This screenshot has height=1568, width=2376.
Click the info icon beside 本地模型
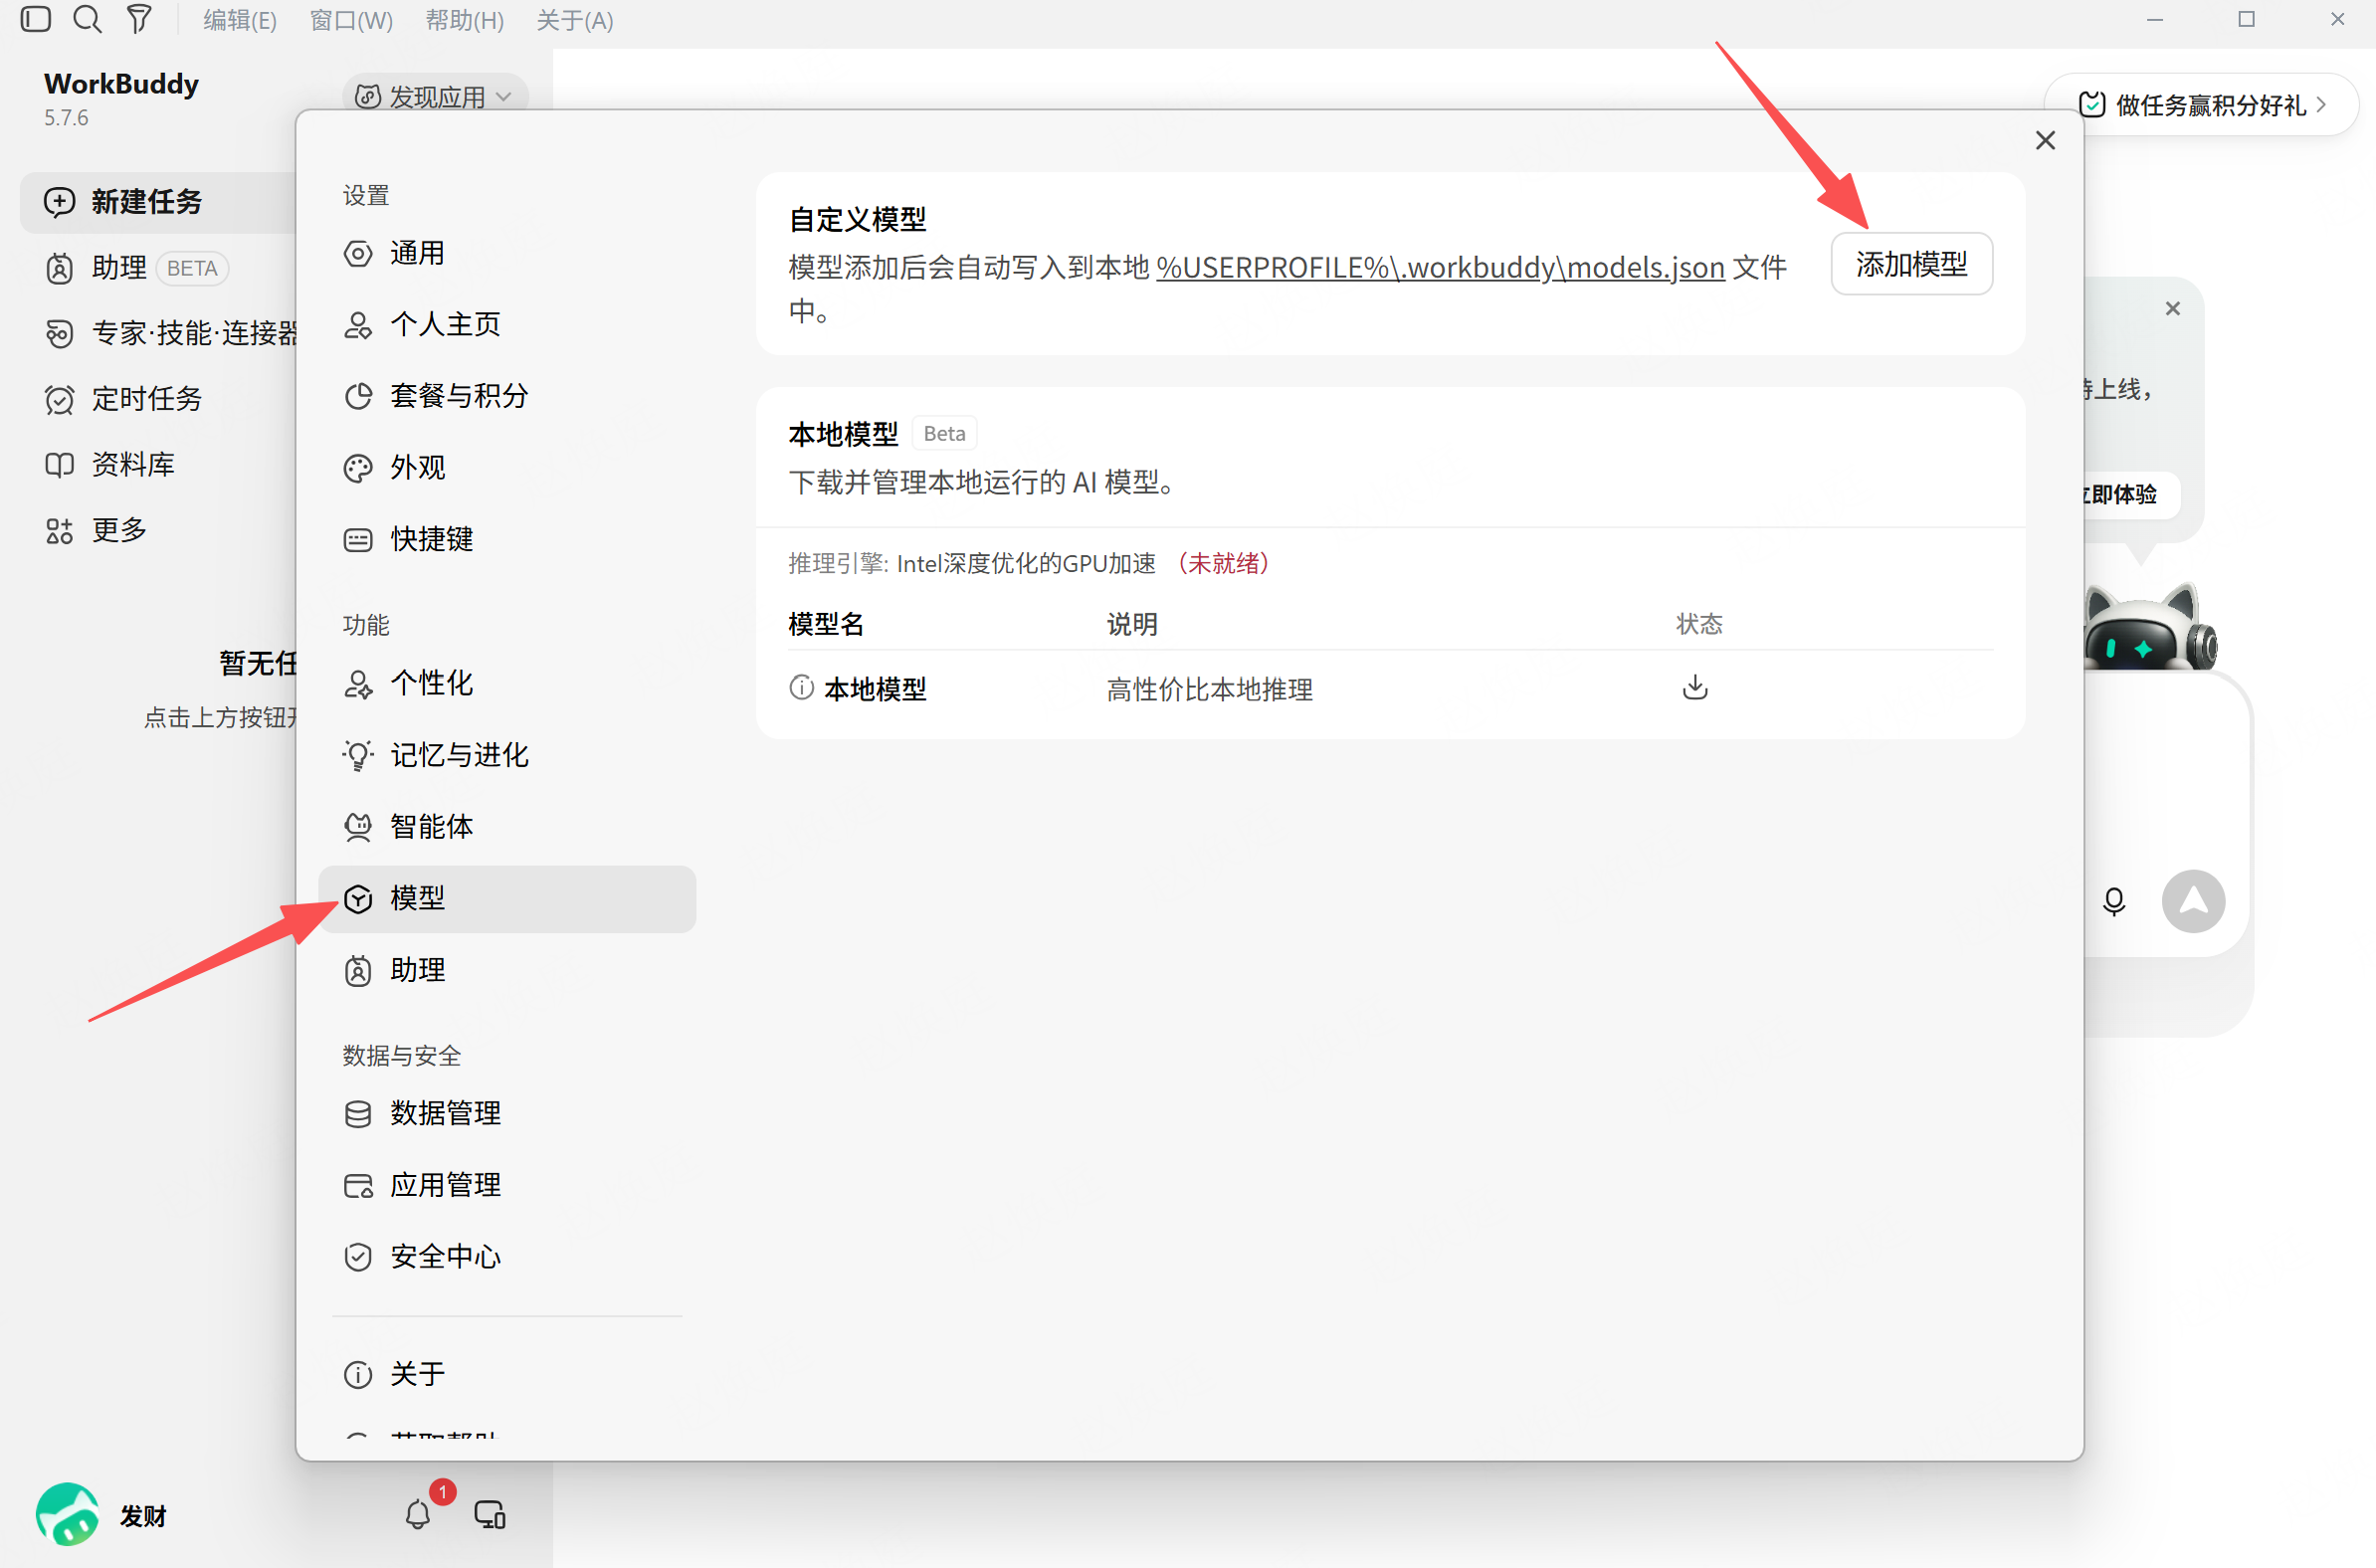[x=801, y=688]
